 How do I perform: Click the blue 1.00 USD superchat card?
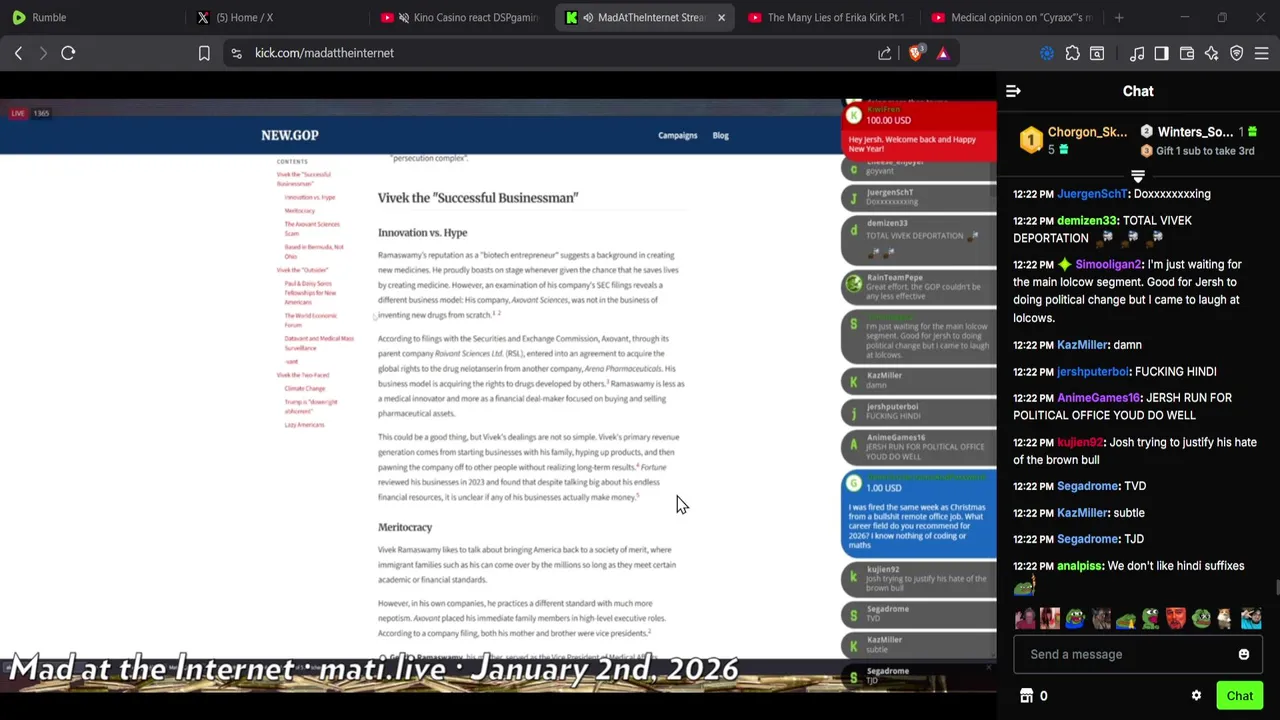(919, 516)
